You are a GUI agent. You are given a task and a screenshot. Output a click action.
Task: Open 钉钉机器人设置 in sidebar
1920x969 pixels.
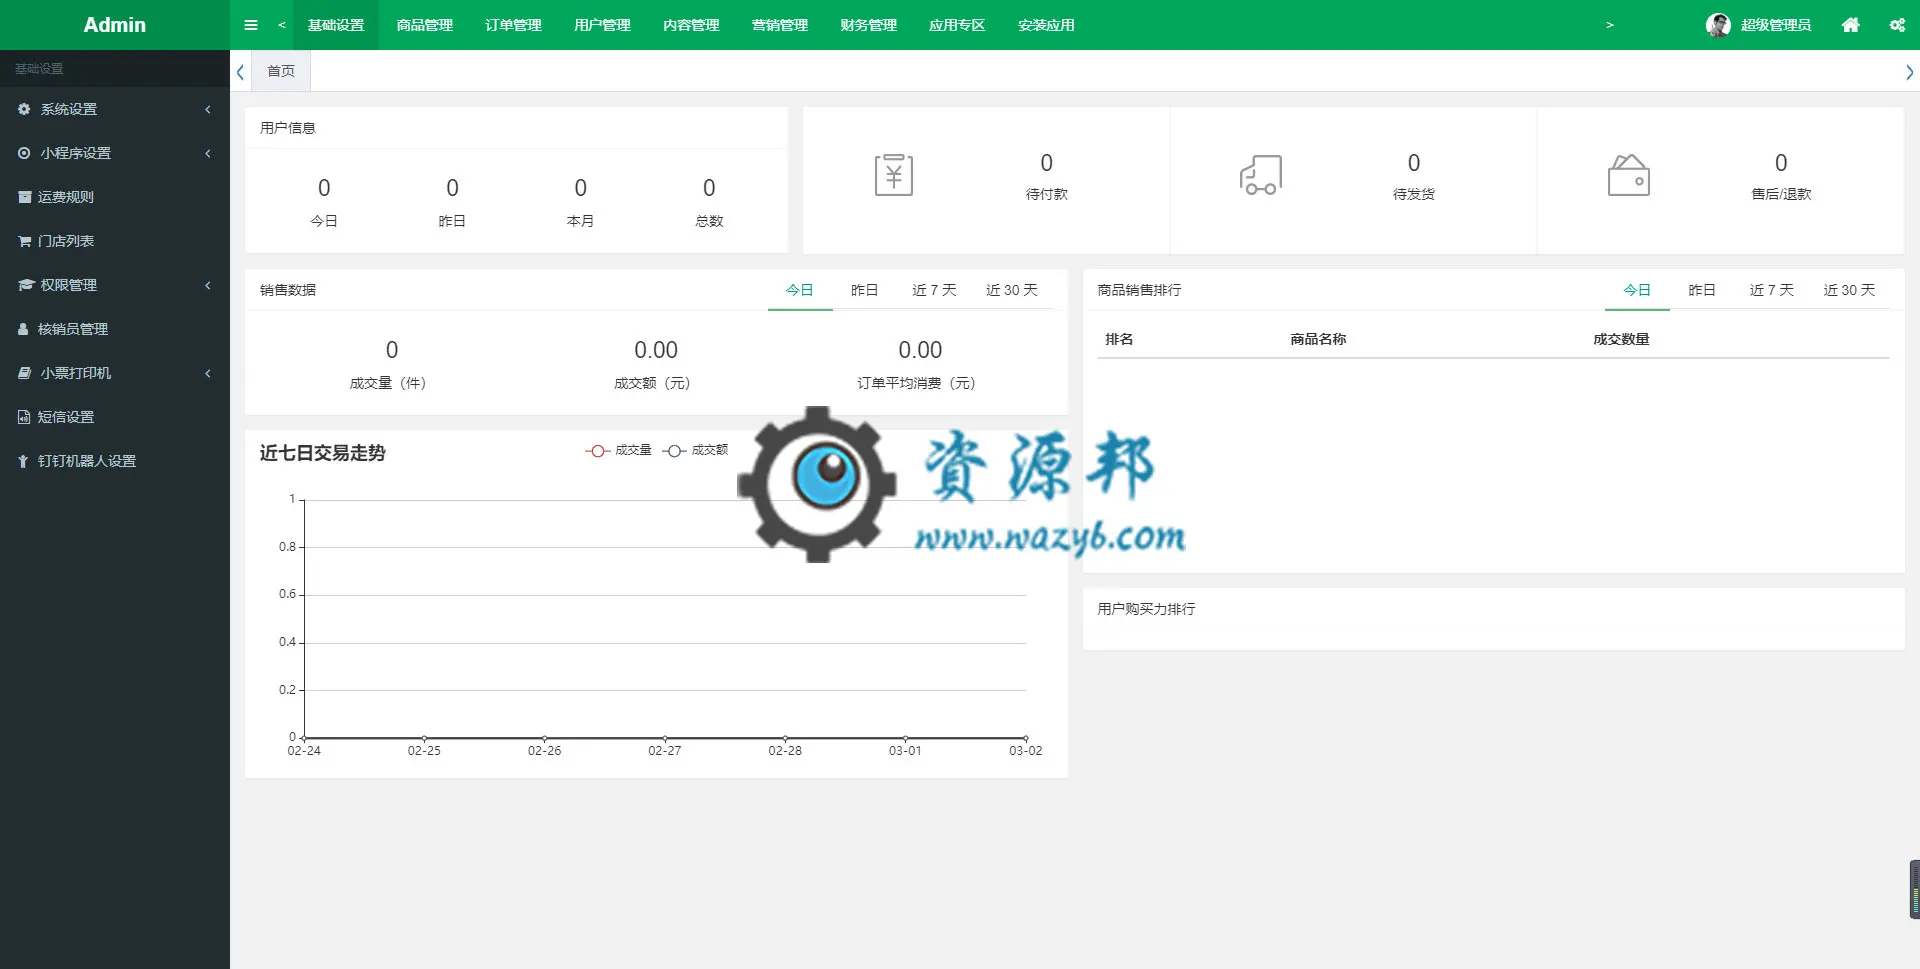click(x=115, y=461)
